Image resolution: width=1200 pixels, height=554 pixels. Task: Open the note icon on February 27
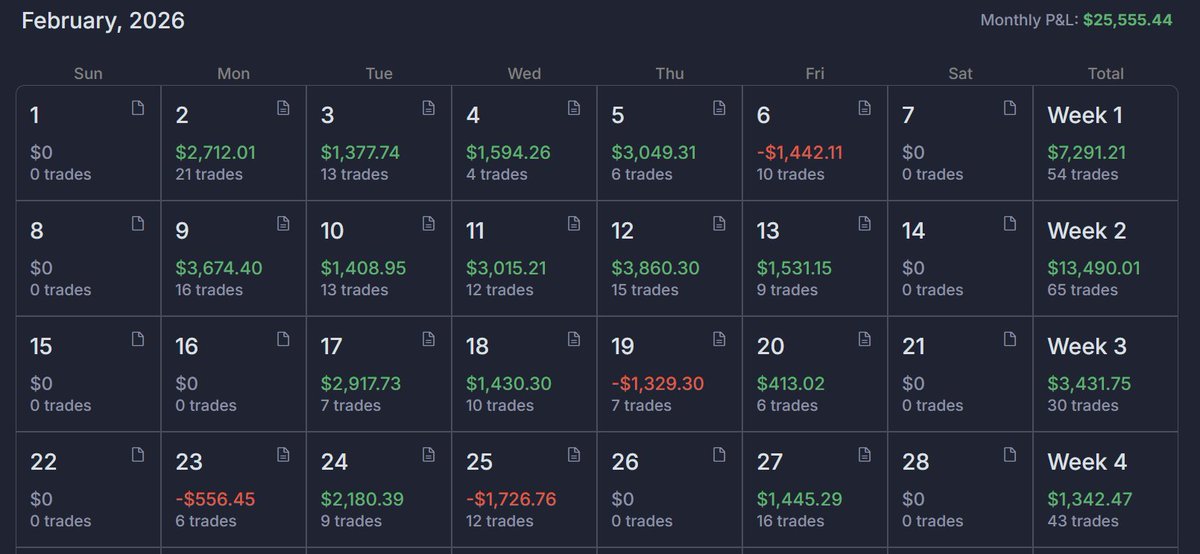(x=865, y=454)
